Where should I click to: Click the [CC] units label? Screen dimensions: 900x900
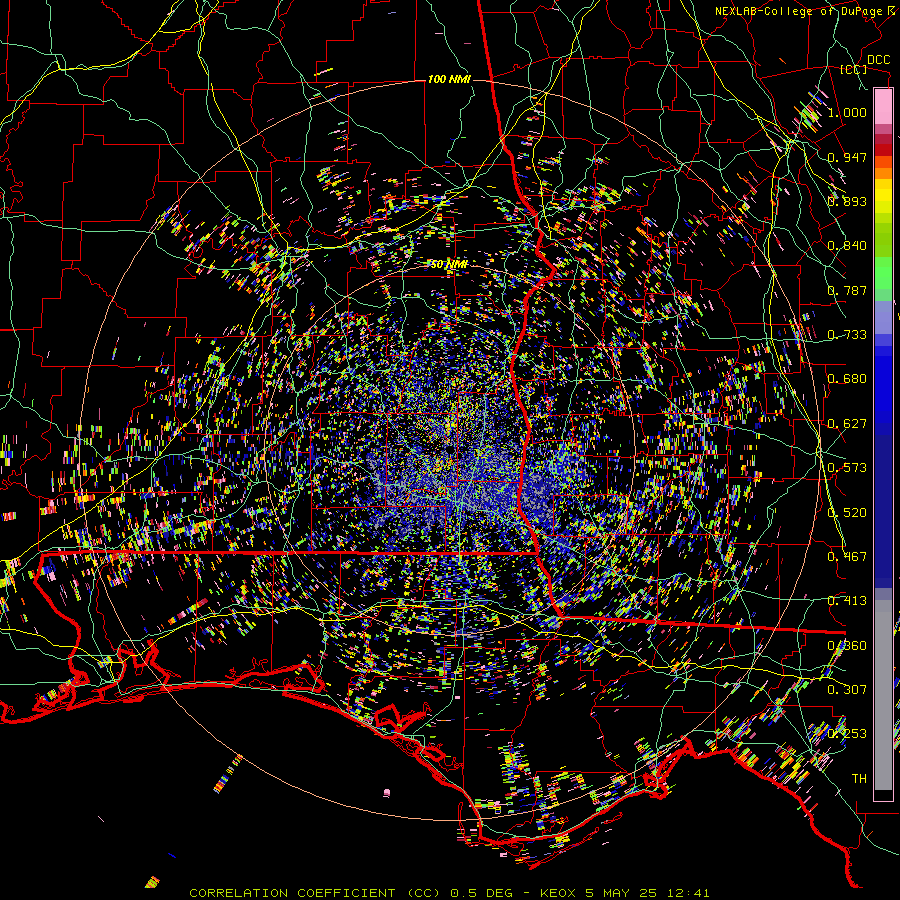(854, 69)
